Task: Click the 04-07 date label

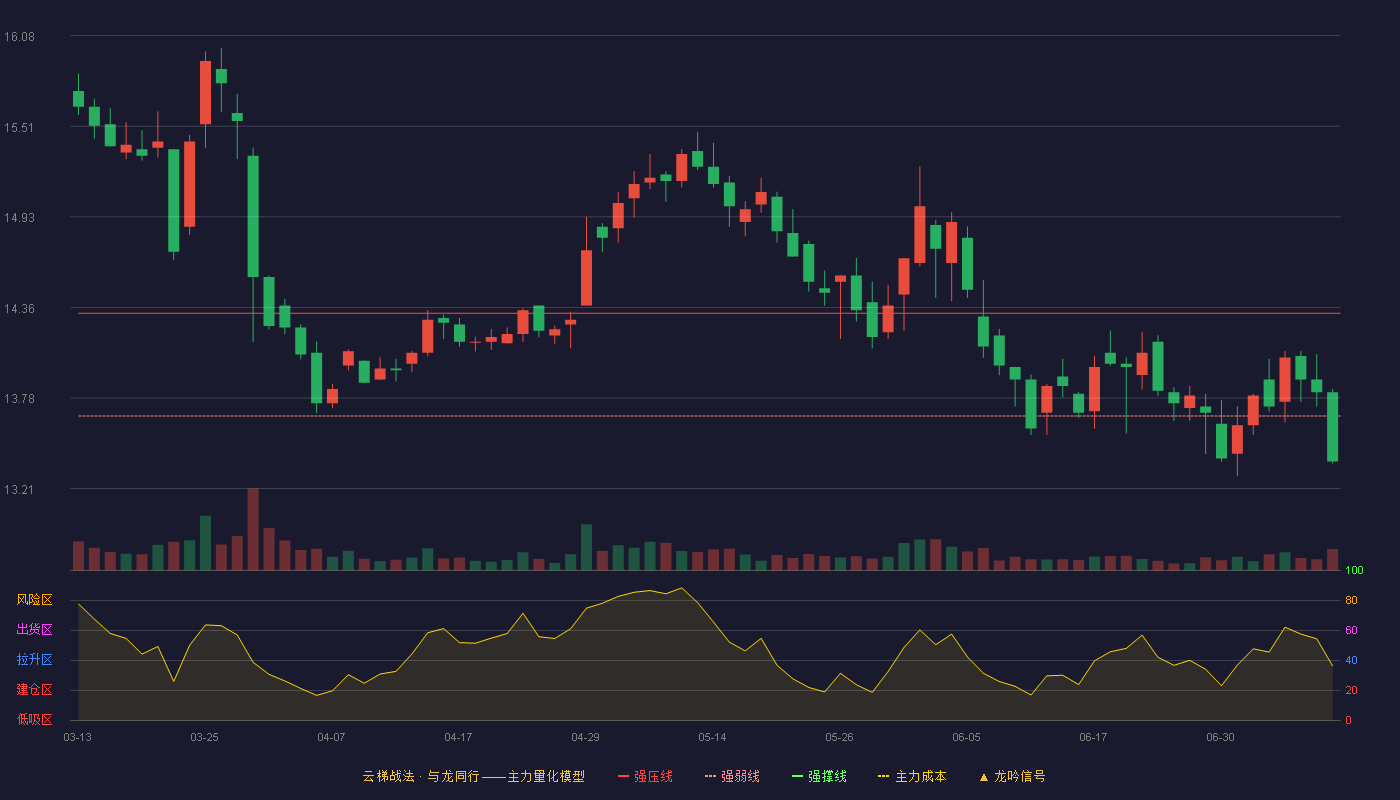Action: [x=331, y=737]
